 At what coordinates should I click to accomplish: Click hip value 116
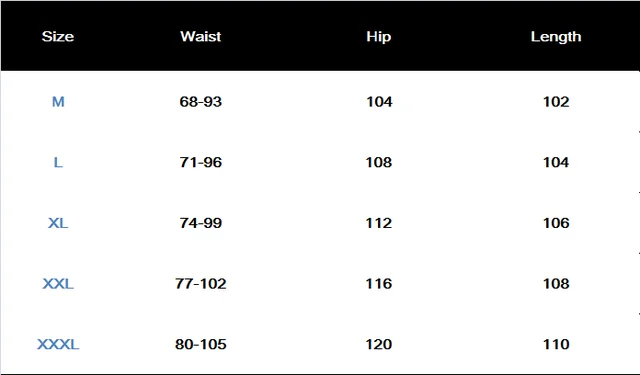pos(379,284)
